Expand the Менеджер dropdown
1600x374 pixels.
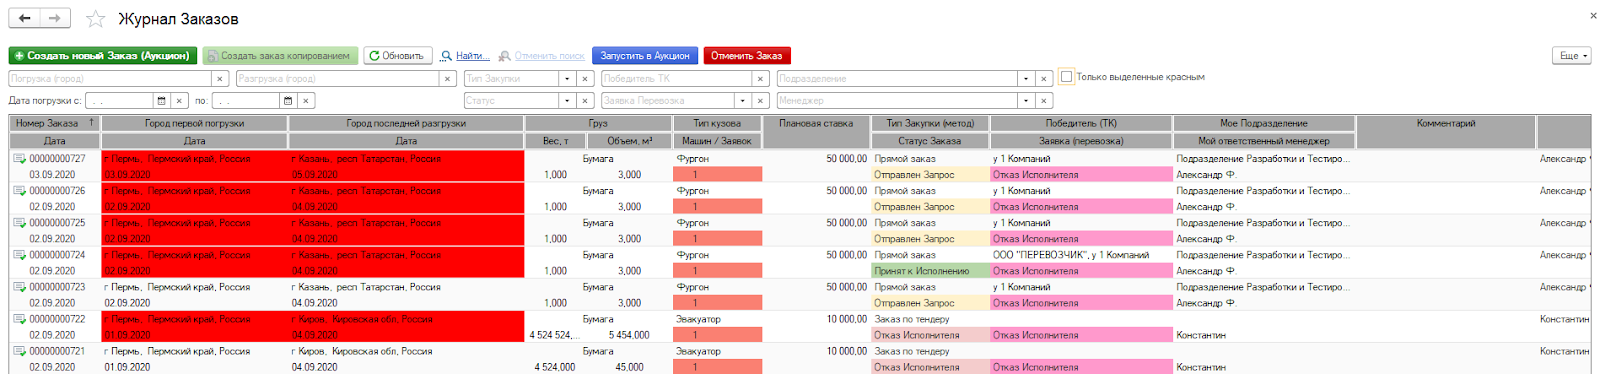(1025, 101)
